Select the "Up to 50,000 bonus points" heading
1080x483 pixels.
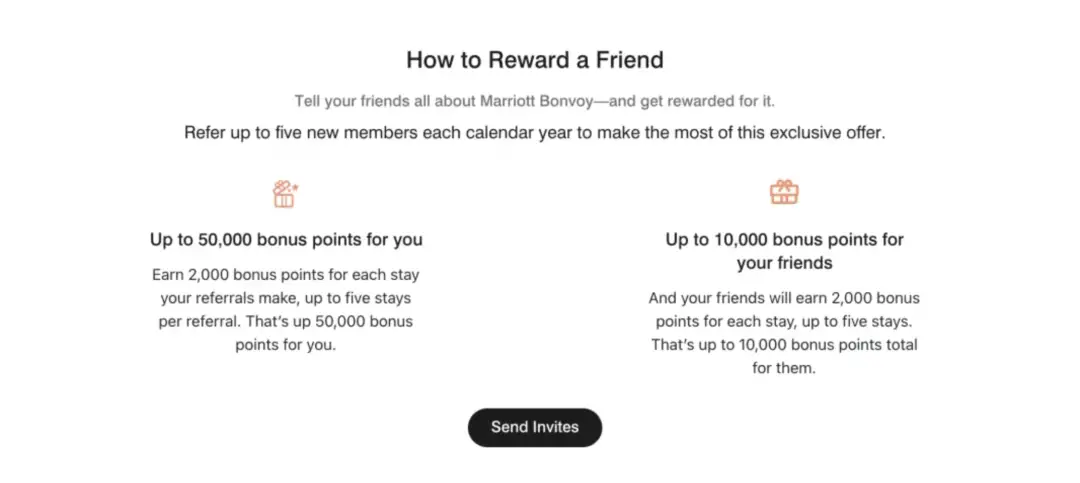(x=286, y=240)
